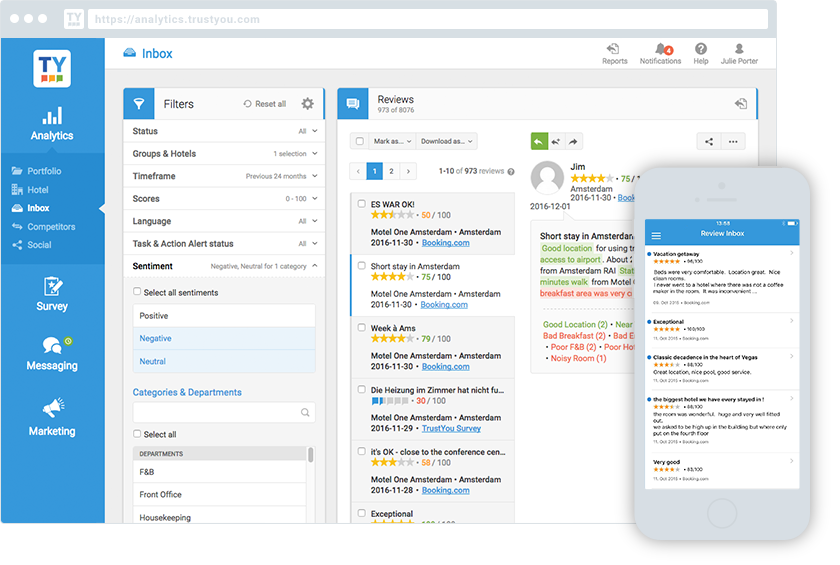The height and width of the screenshot is (565, 840).
Task: Expand the Timeframe filter
Action: 224,176
